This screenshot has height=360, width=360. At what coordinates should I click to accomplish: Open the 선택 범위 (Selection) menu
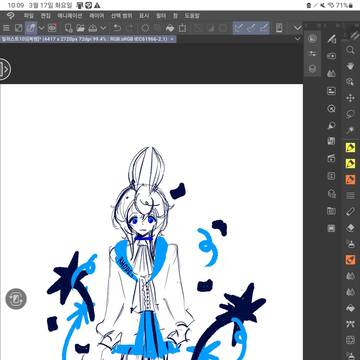(x=122, y=16)
